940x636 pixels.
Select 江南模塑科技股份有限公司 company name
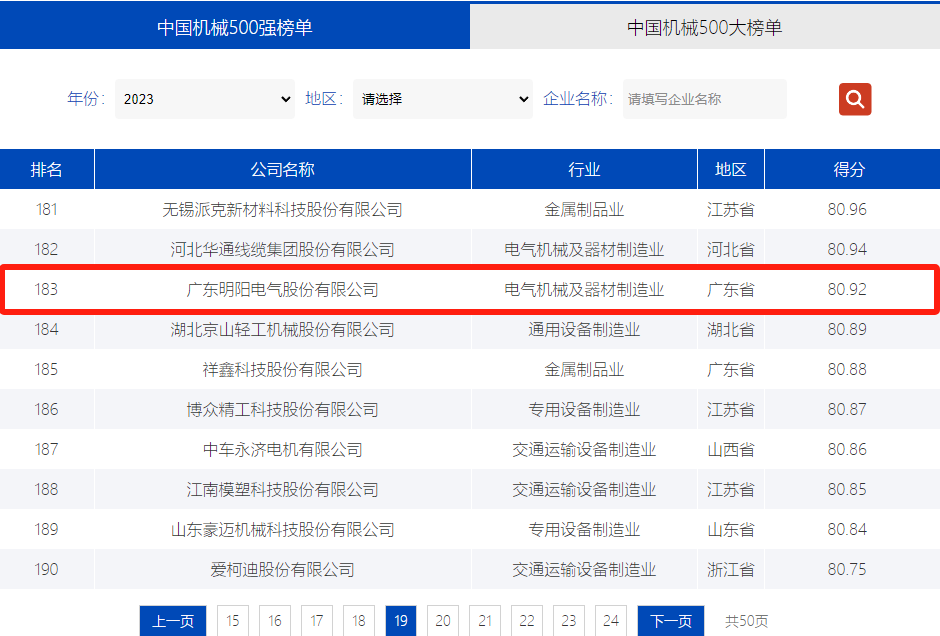coord(282,490)
